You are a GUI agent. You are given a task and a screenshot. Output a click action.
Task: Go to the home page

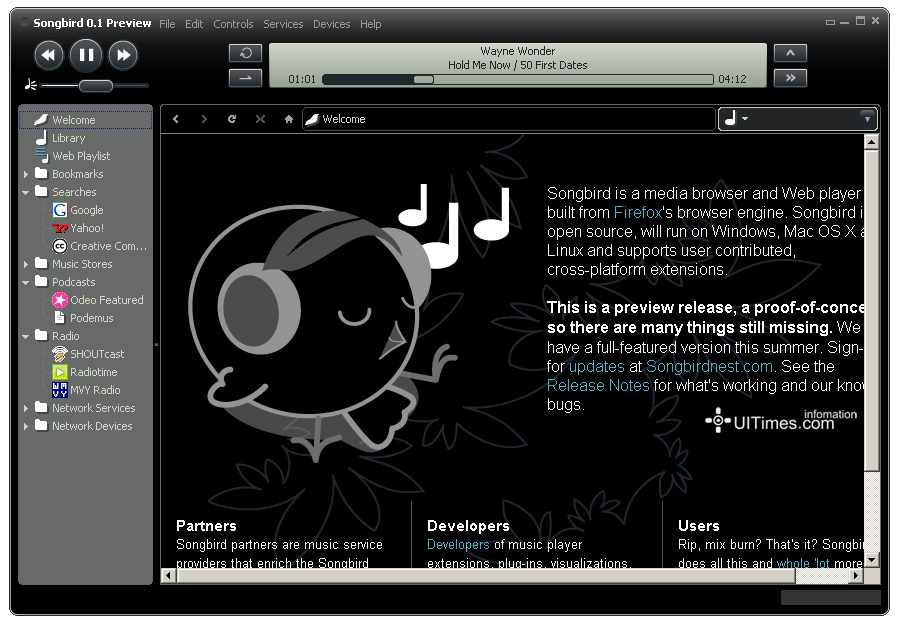click(289, 119)
